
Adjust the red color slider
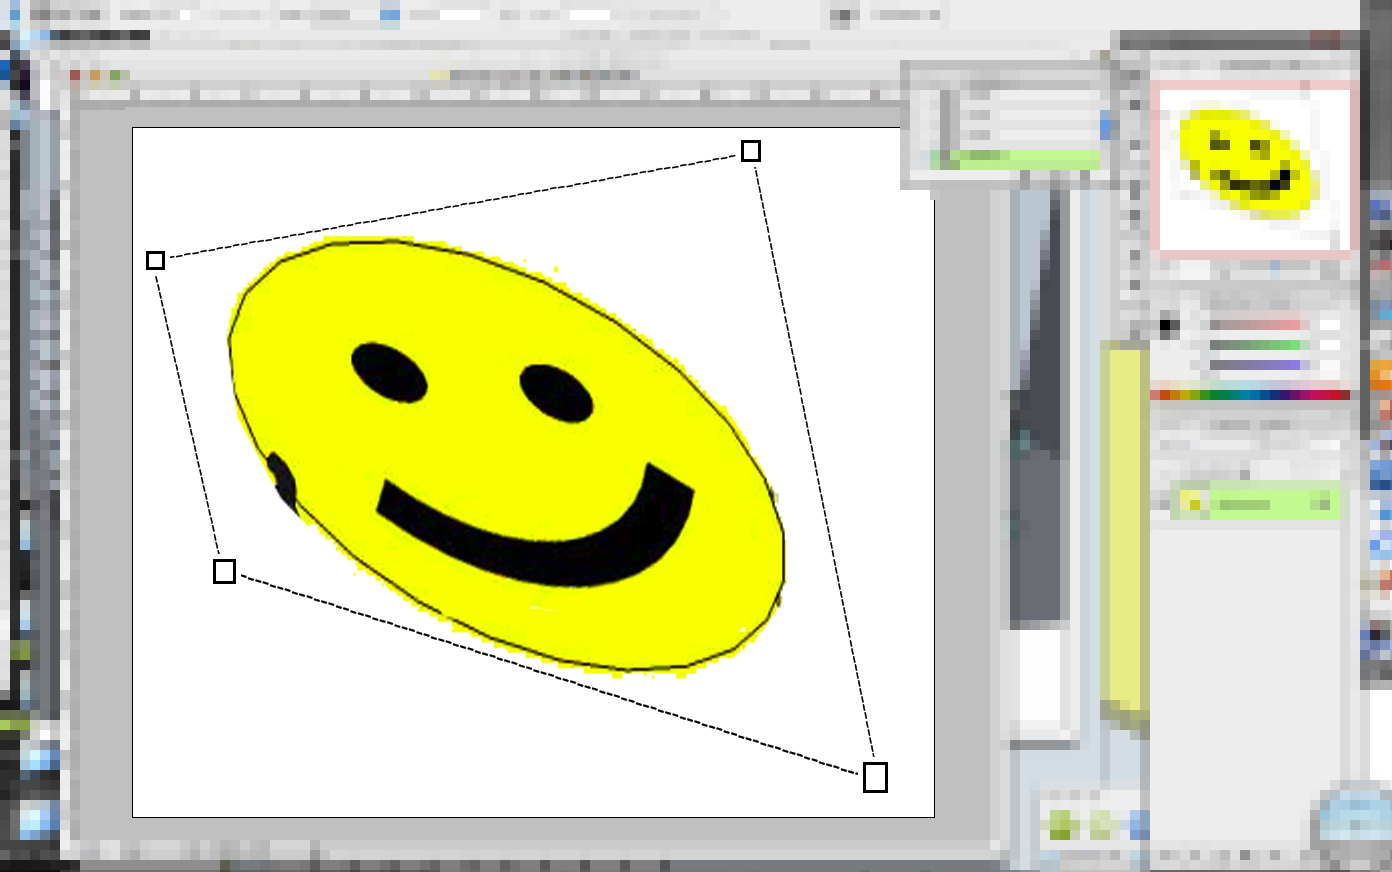coord(1258,325)
